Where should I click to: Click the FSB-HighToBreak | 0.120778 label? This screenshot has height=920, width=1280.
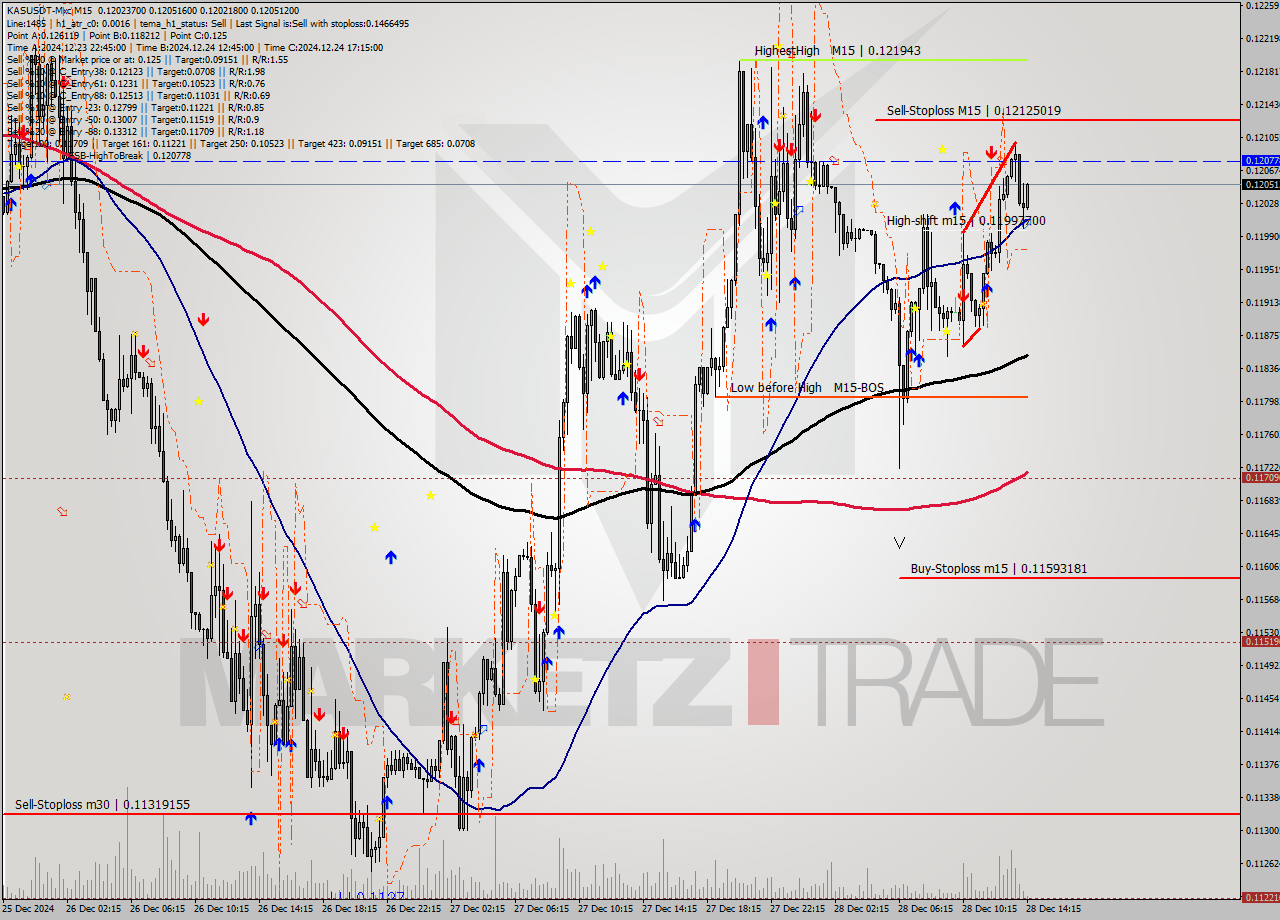[x=126, y=156]
